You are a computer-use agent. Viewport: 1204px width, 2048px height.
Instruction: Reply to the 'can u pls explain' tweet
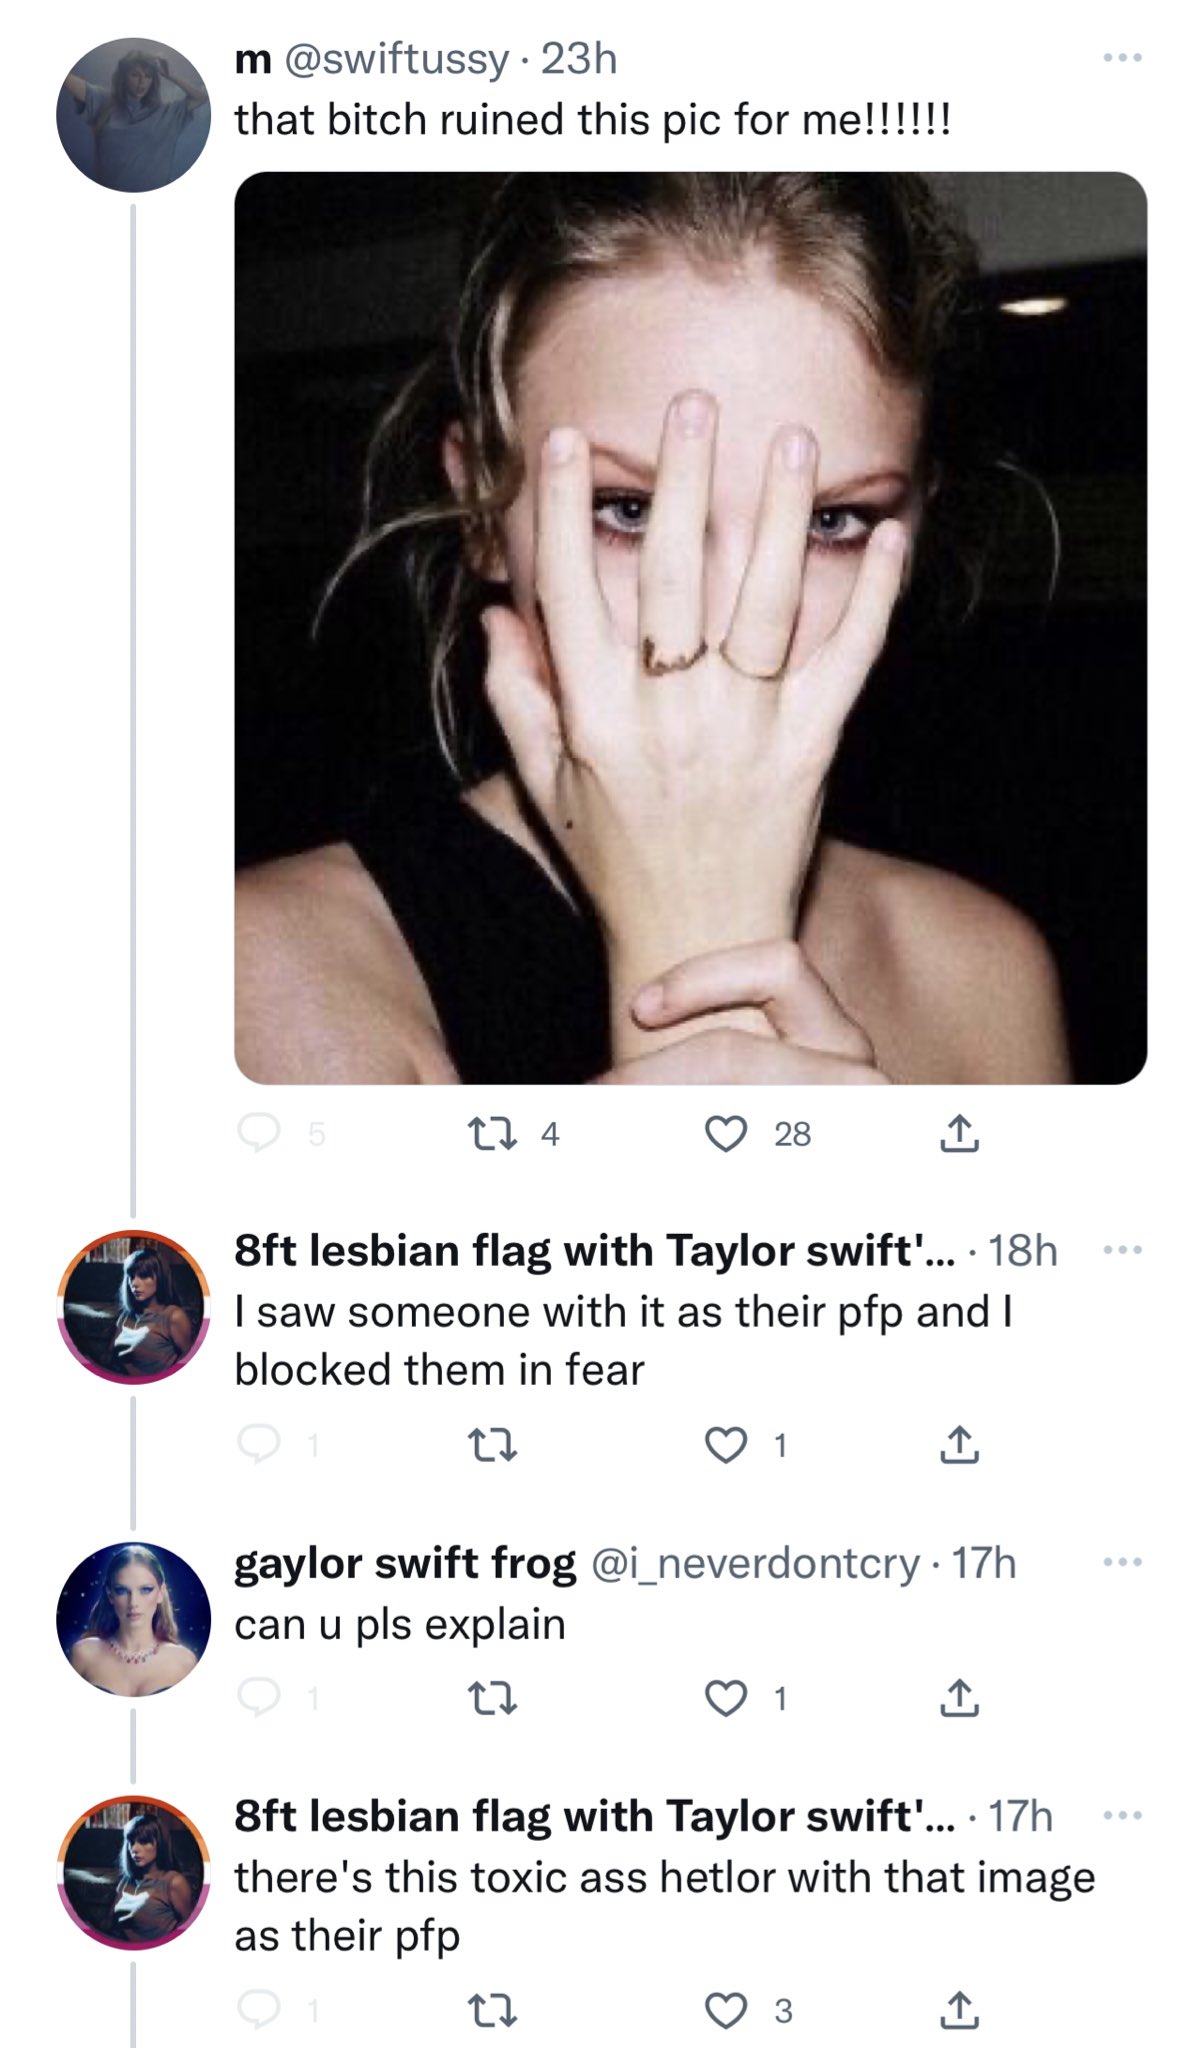click(x=259, y=1698)
